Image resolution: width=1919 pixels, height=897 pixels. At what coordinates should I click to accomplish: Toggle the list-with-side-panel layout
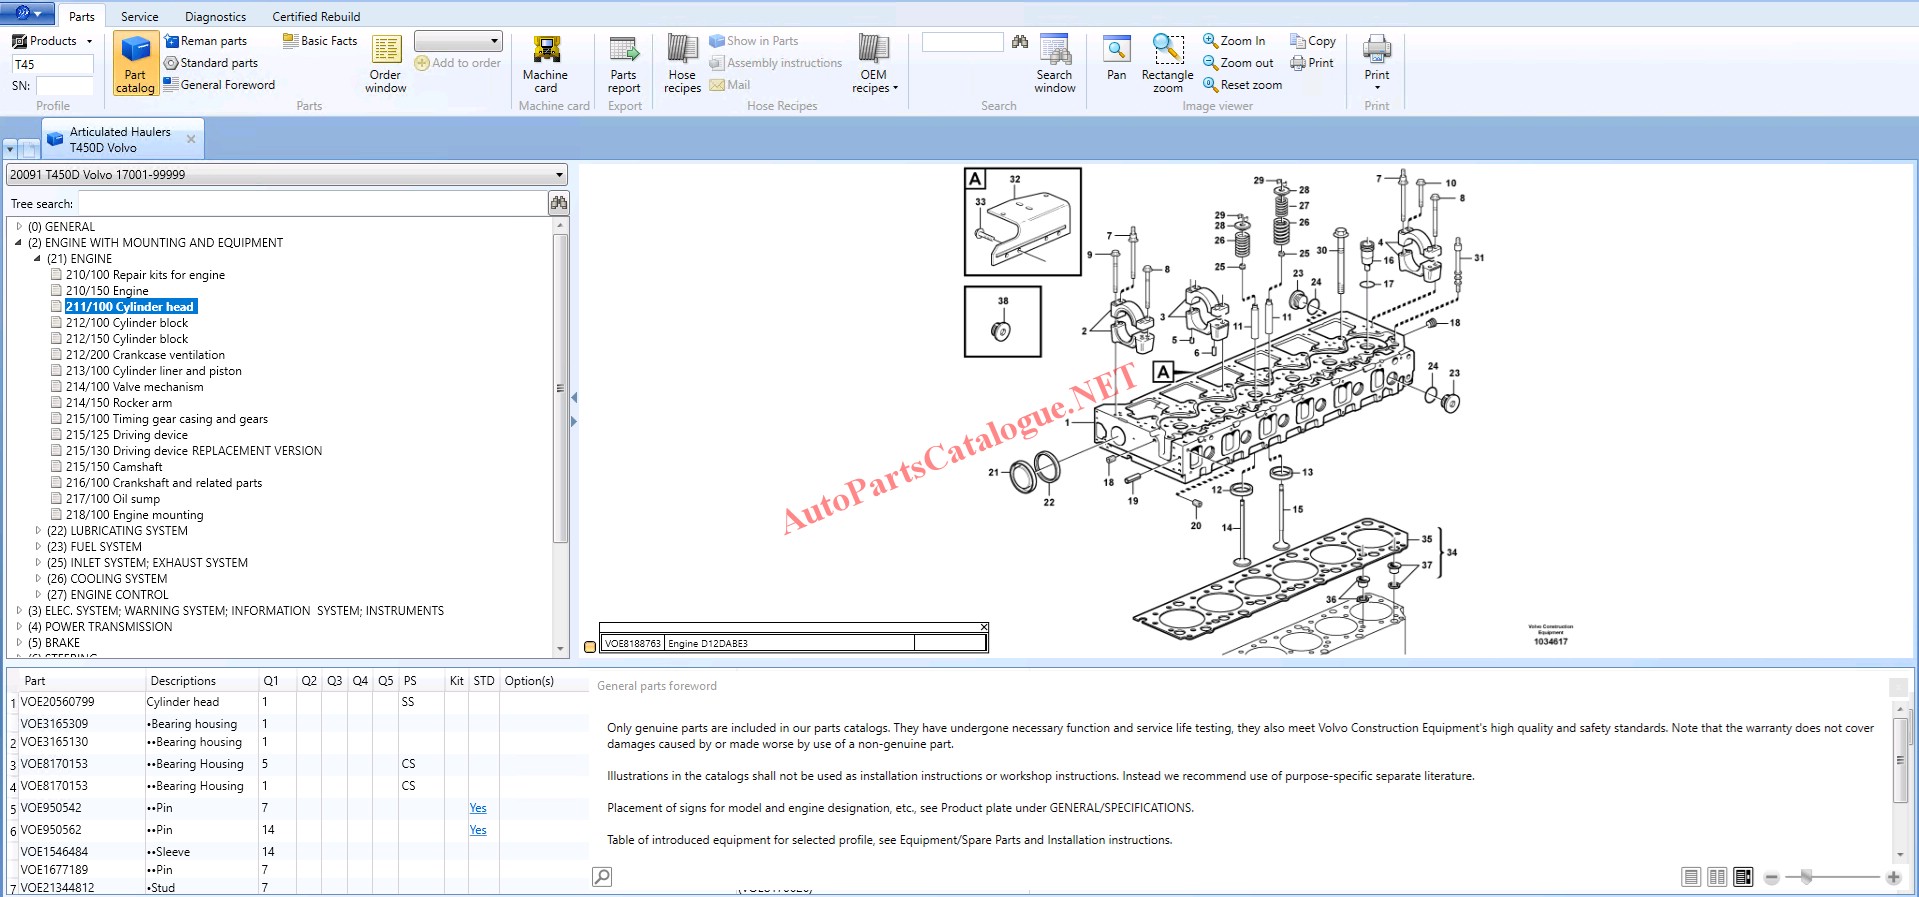coord(1743,877)
